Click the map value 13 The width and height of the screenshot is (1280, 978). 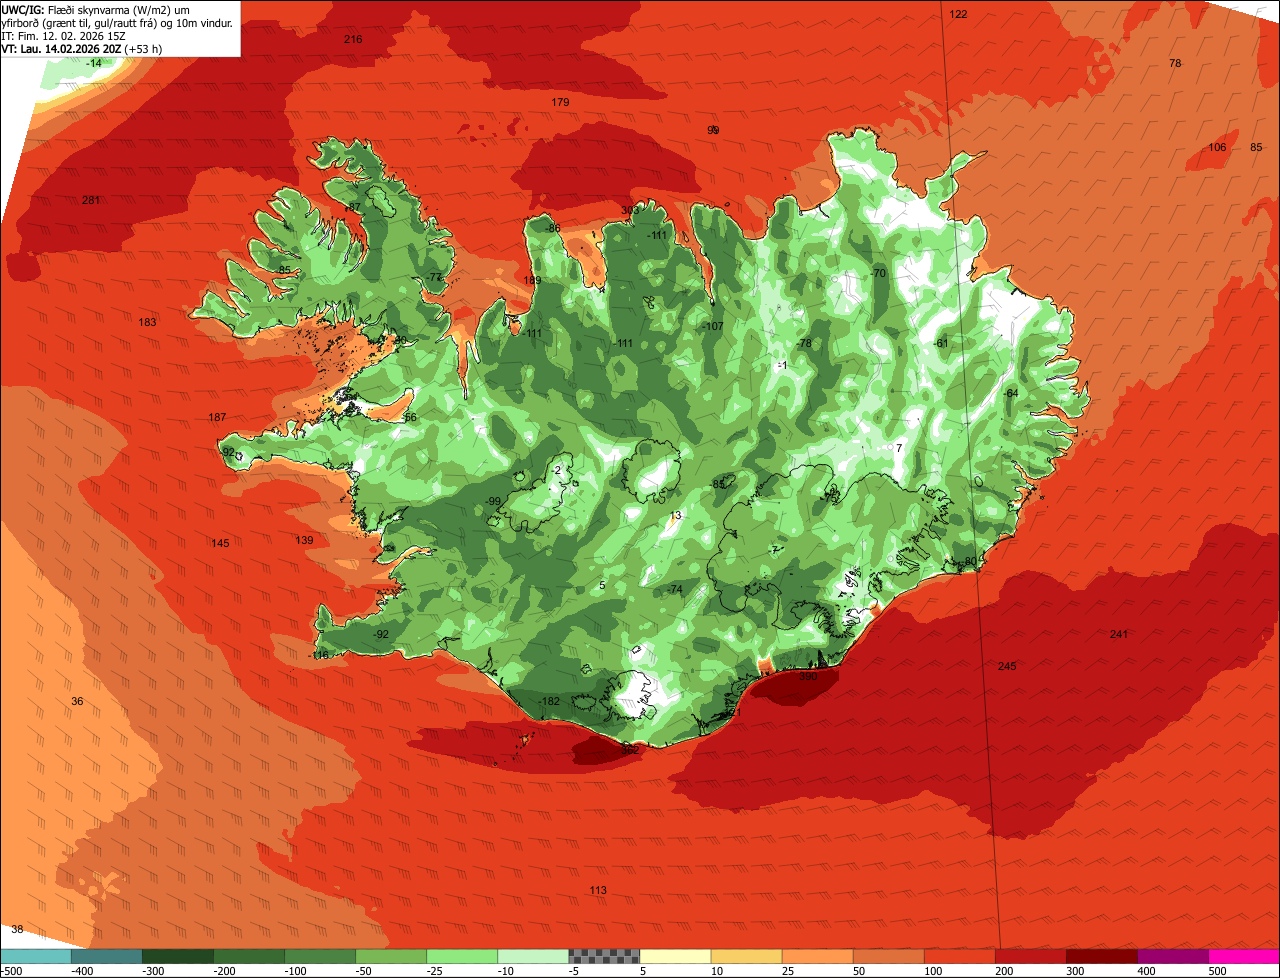[x=676, y=517]
